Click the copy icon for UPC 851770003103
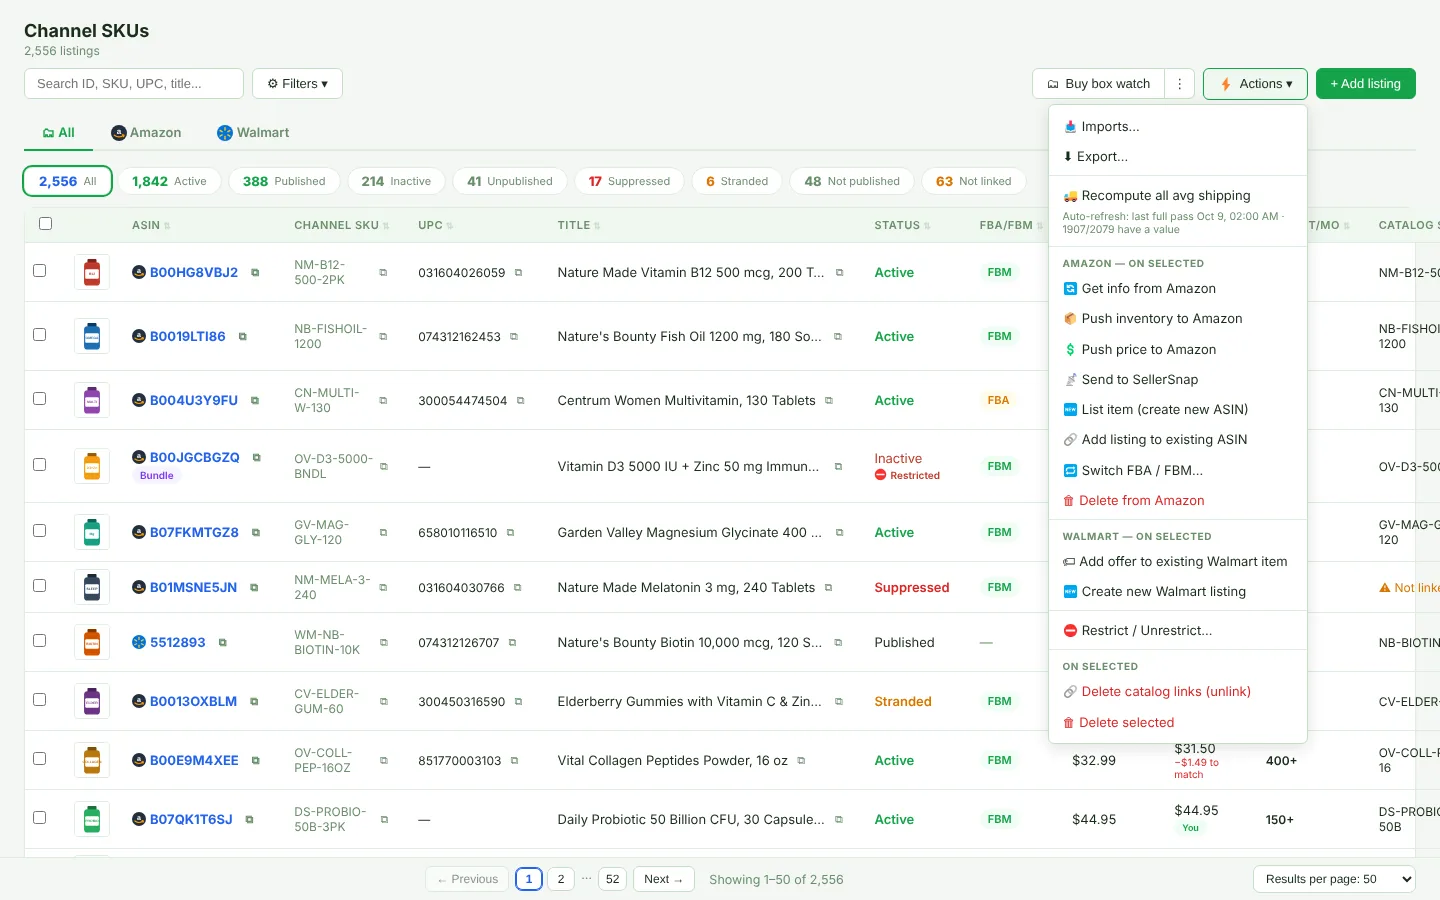This screenshot has width=1440, height=900. coord(514,761)
